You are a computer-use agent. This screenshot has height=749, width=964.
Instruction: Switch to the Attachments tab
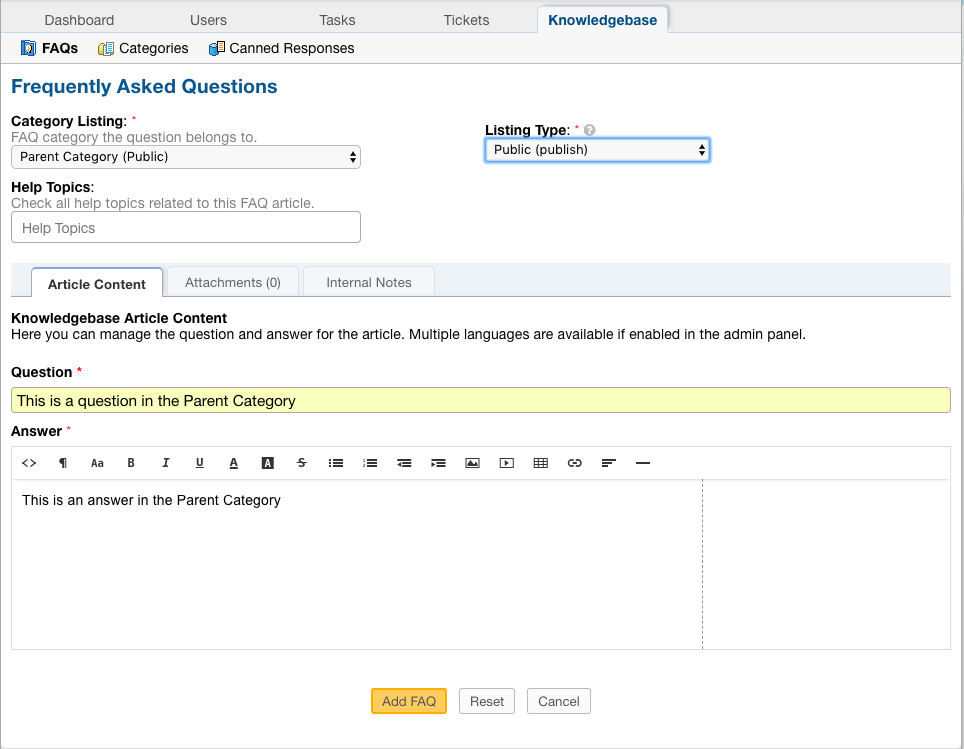point(232,282)
